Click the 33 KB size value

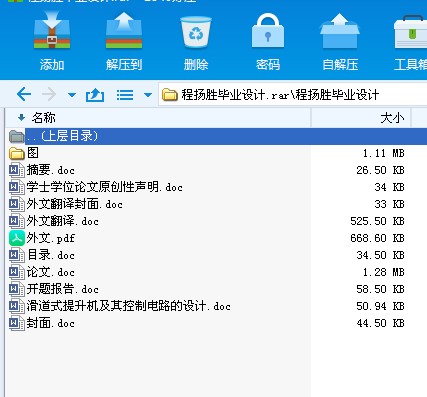coord(389,204)
